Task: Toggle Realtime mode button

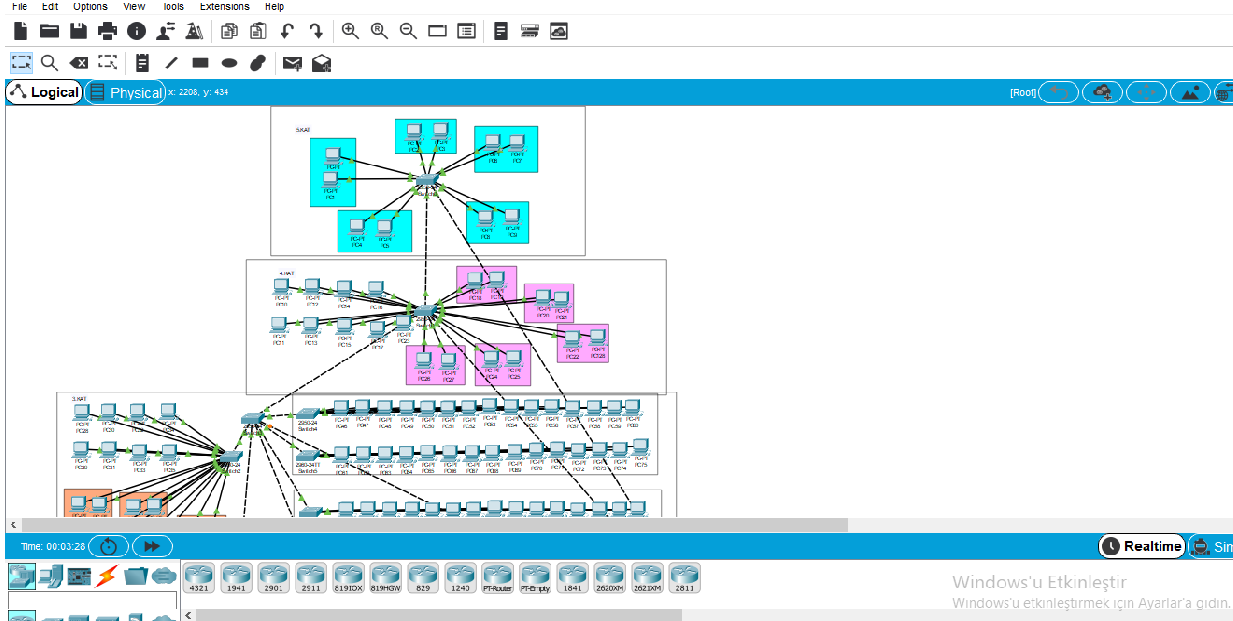Action: coord(1141,546)
